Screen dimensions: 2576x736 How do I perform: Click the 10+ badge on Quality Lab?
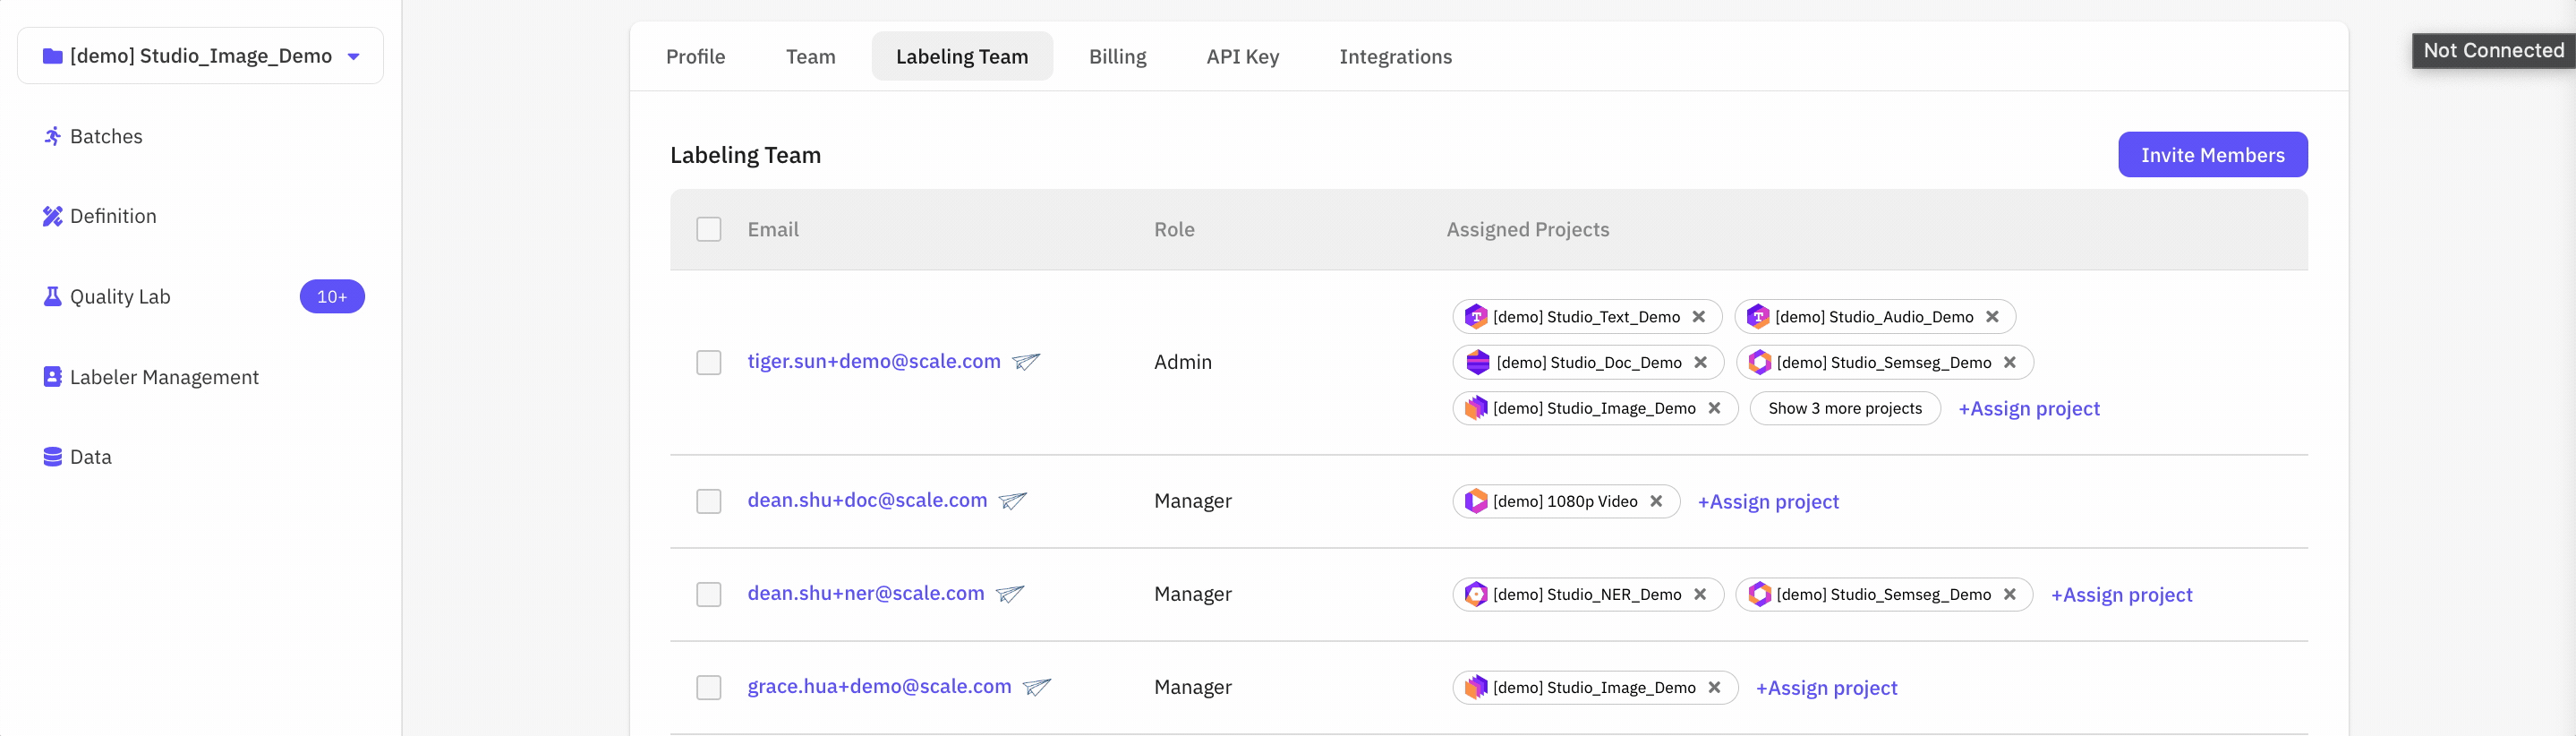click(x=332, y=297)
